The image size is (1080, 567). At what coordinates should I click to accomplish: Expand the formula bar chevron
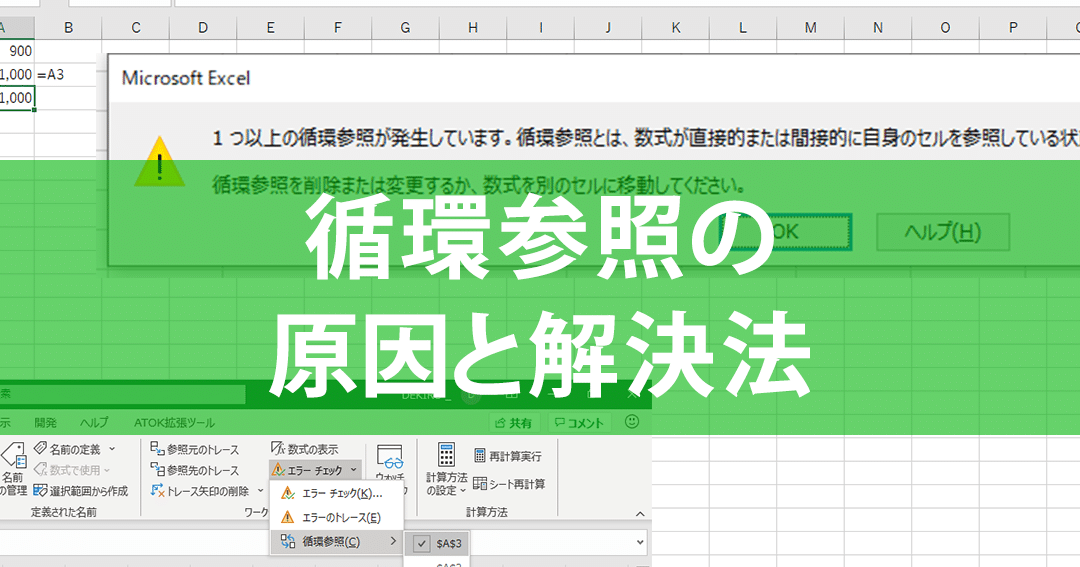pos(638,542)
